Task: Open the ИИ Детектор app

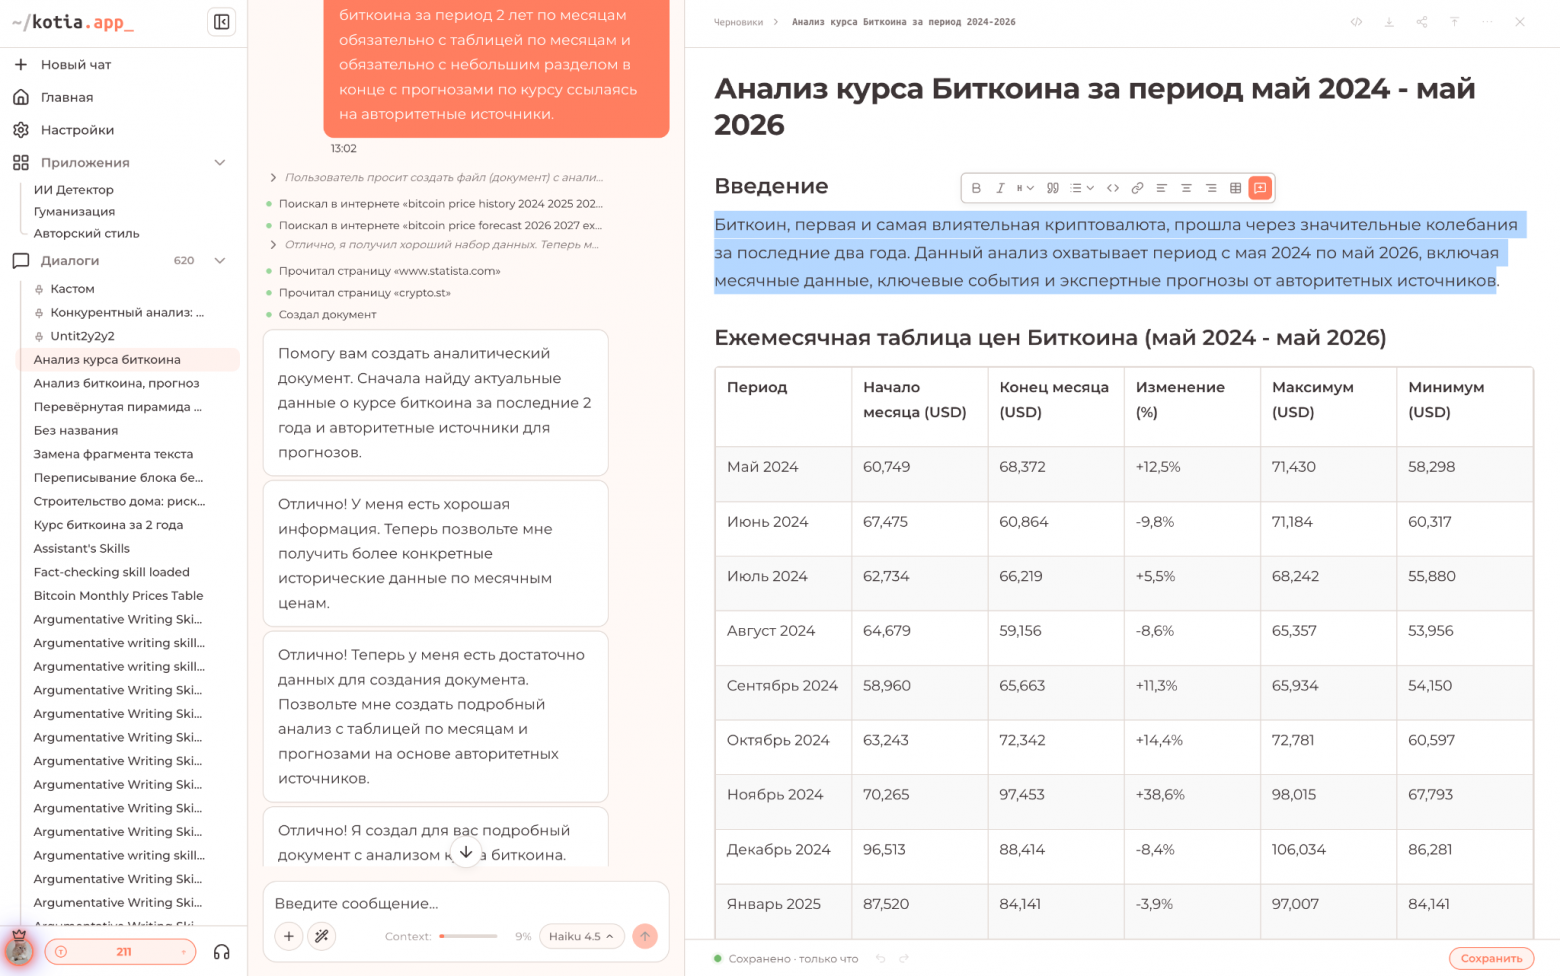Action: point(74,189)
